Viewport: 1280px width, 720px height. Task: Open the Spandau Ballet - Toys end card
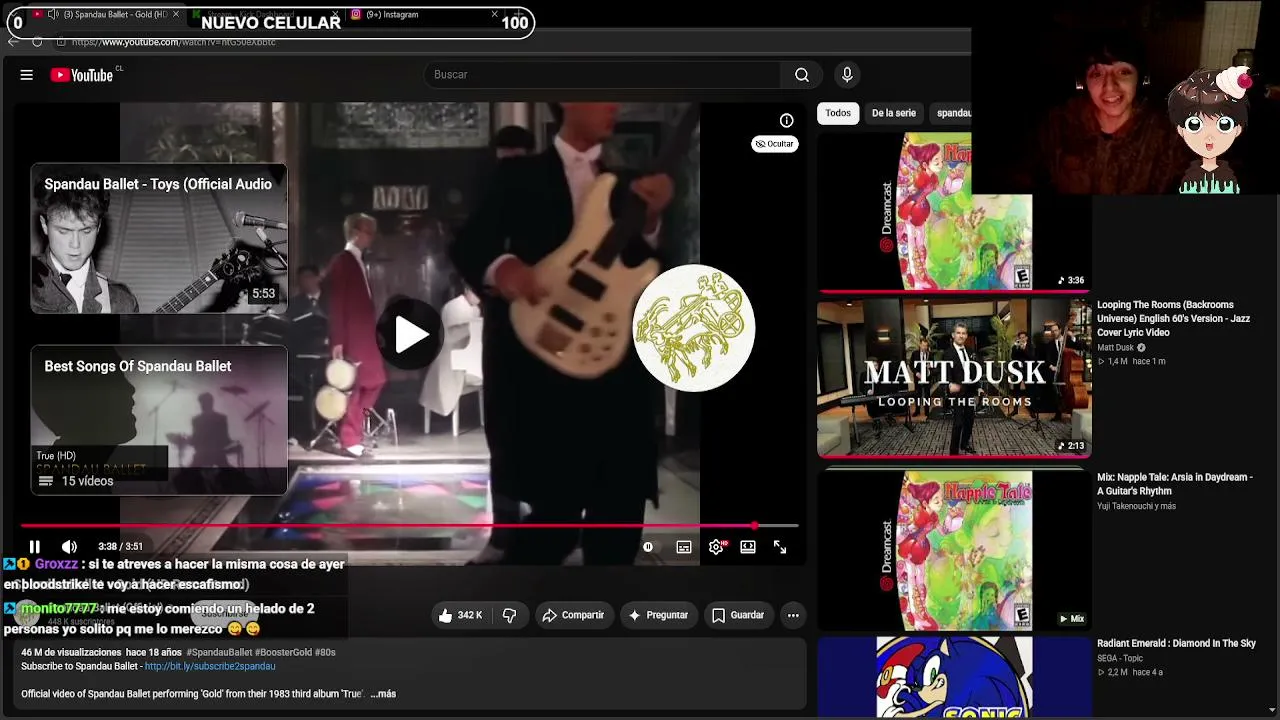(159, 239)
